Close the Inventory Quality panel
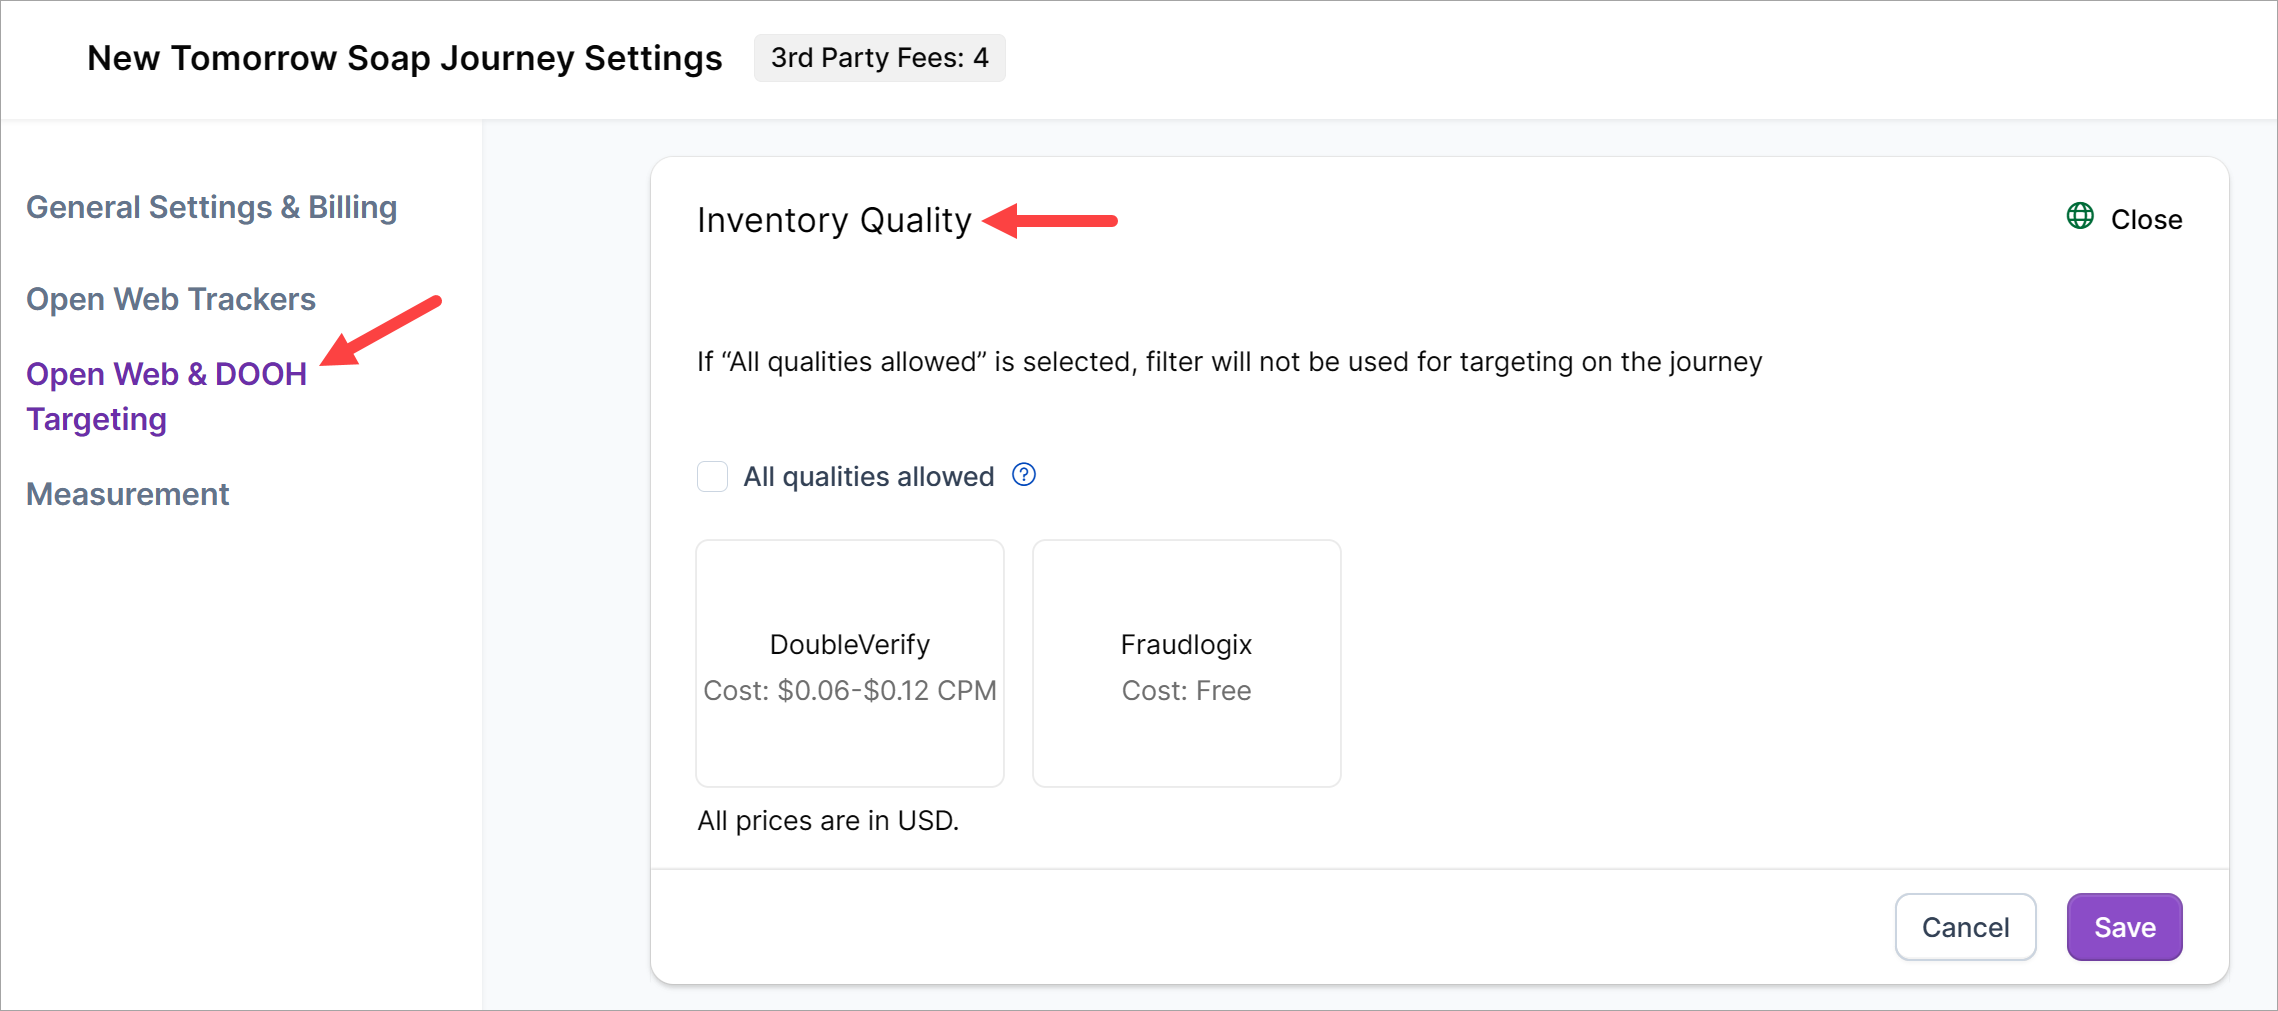 tap(2146, 219)
